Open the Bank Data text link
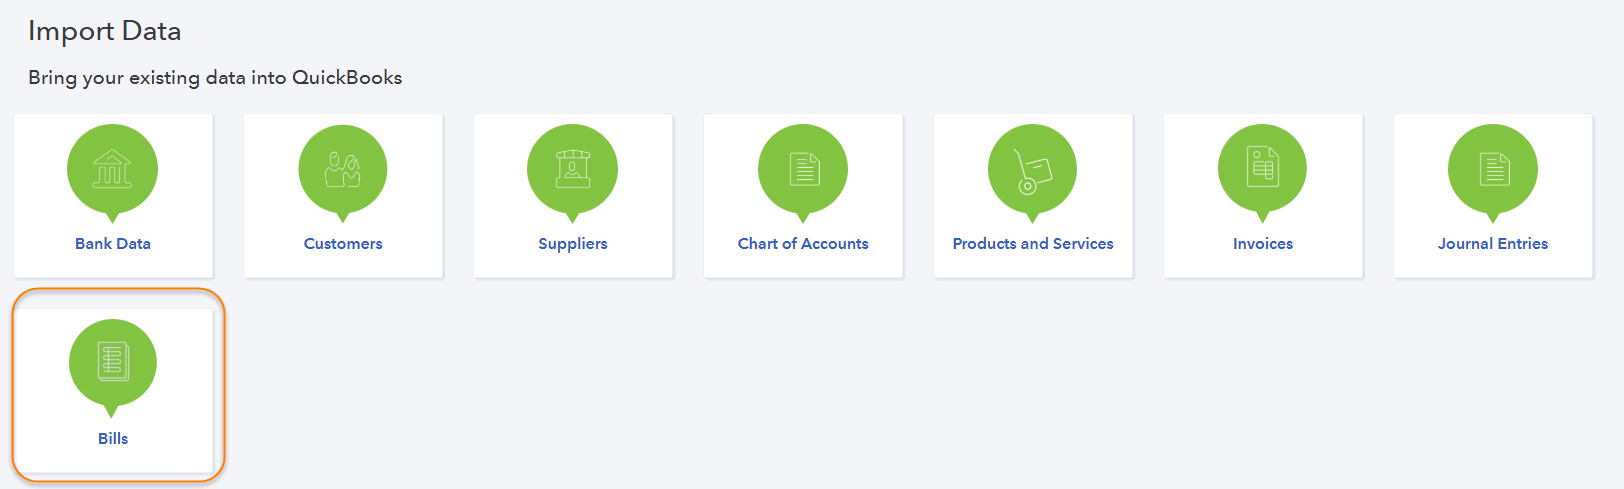Image resolution: width=1624 pixels, height=489 pixels. coord(113,244)
